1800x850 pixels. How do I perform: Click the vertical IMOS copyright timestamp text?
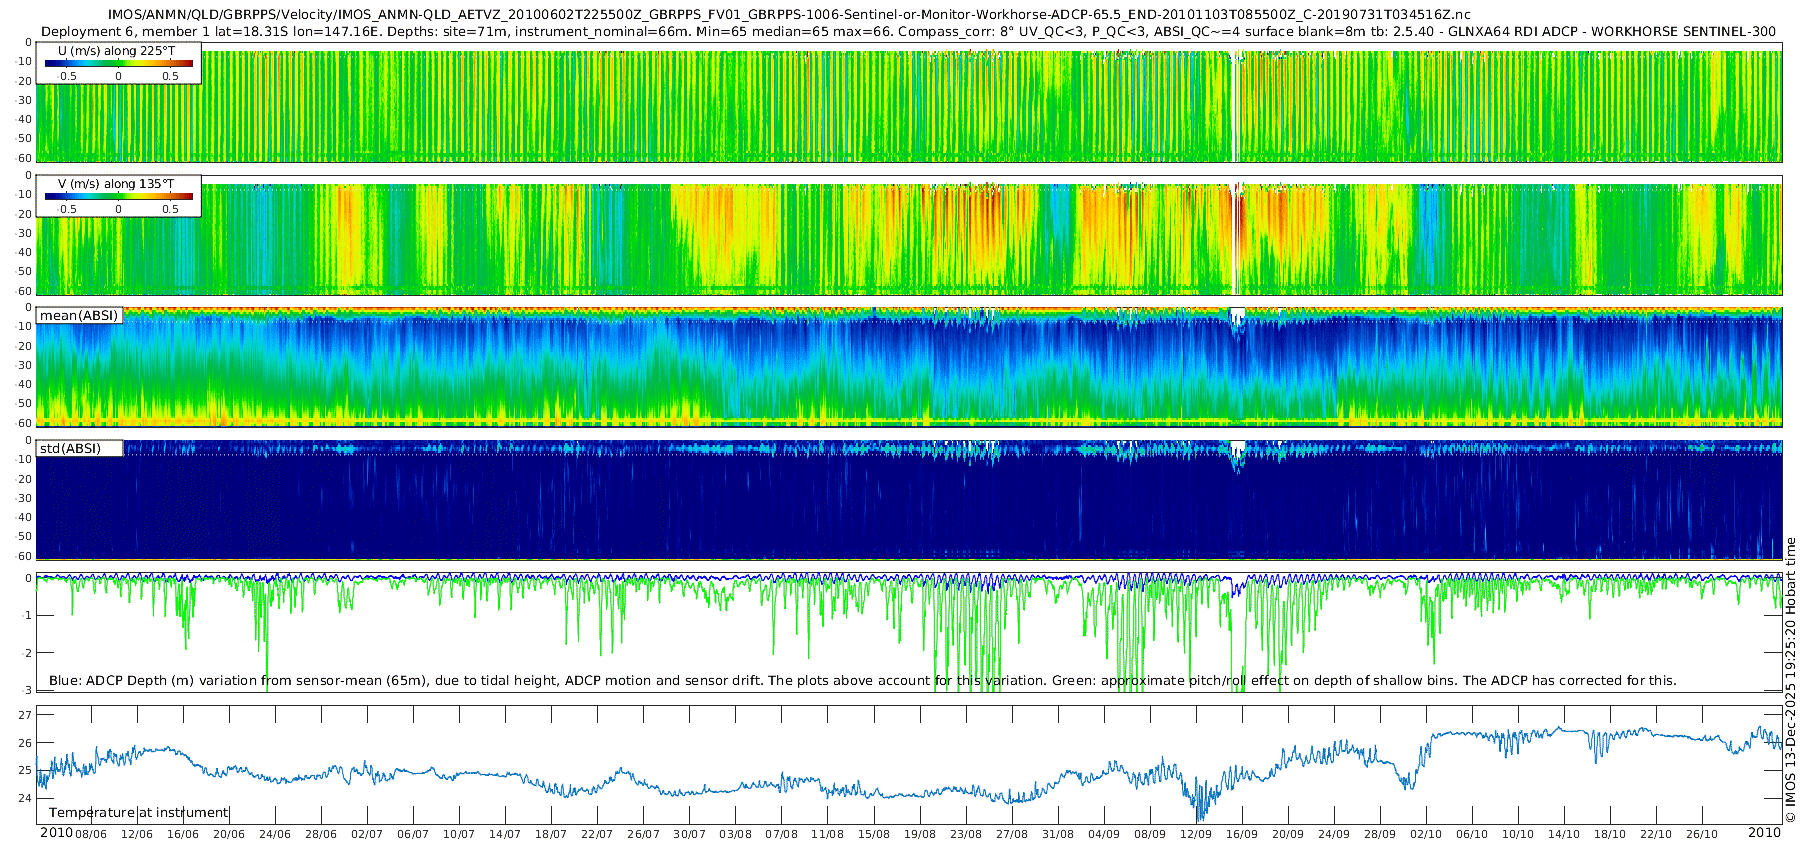[x=1790, y=680]
